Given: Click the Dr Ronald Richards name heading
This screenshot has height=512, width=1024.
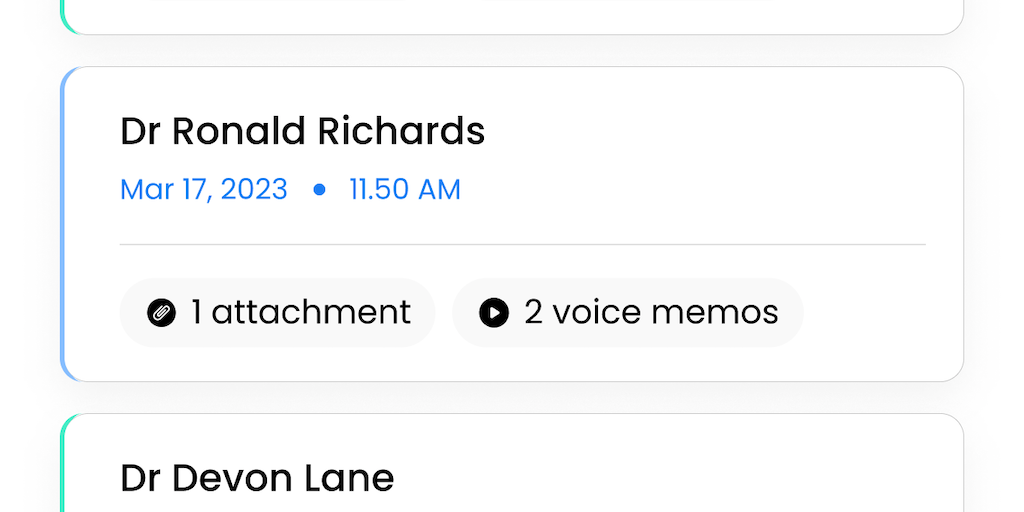Looking at the screenshot, I should click(302, 131).
